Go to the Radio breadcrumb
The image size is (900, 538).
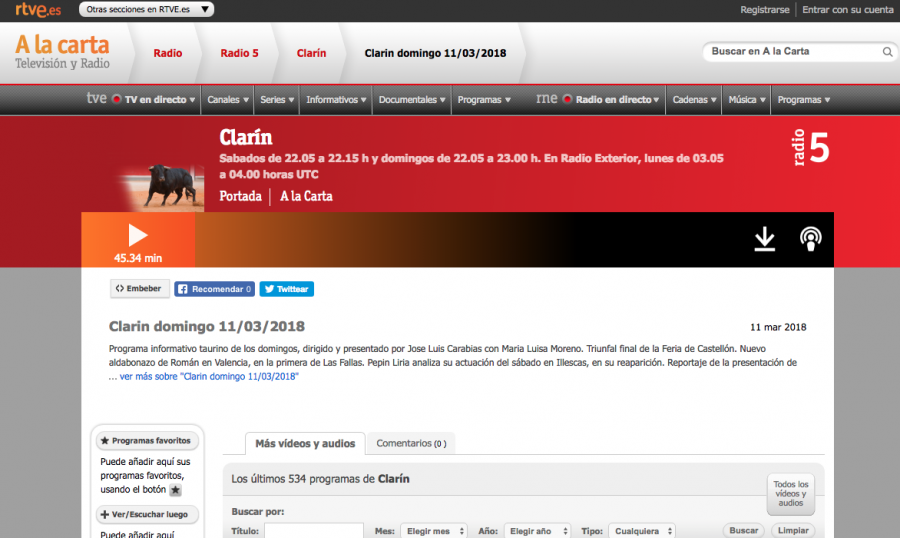(168, 53)
